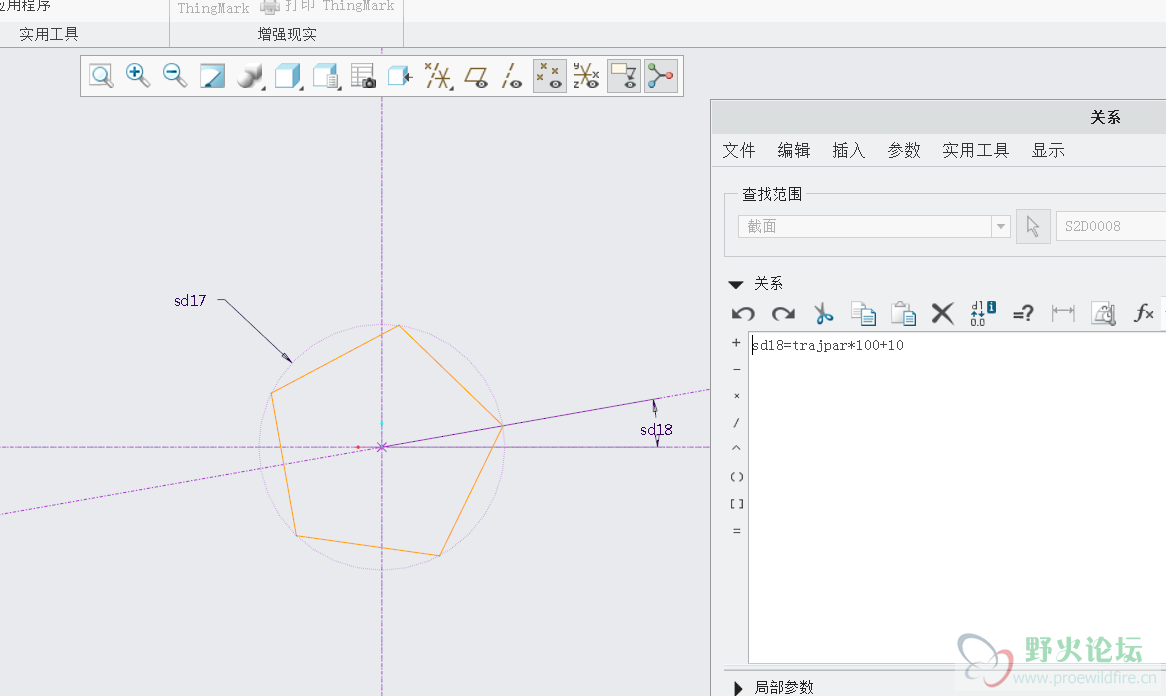
Task: Verify relations with the =? icon
Action: [1023, 314]
